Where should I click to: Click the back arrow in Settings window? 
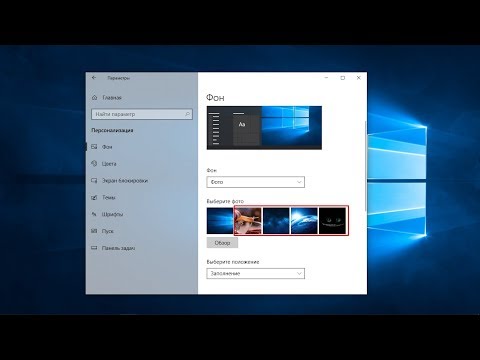click(94, 78)
